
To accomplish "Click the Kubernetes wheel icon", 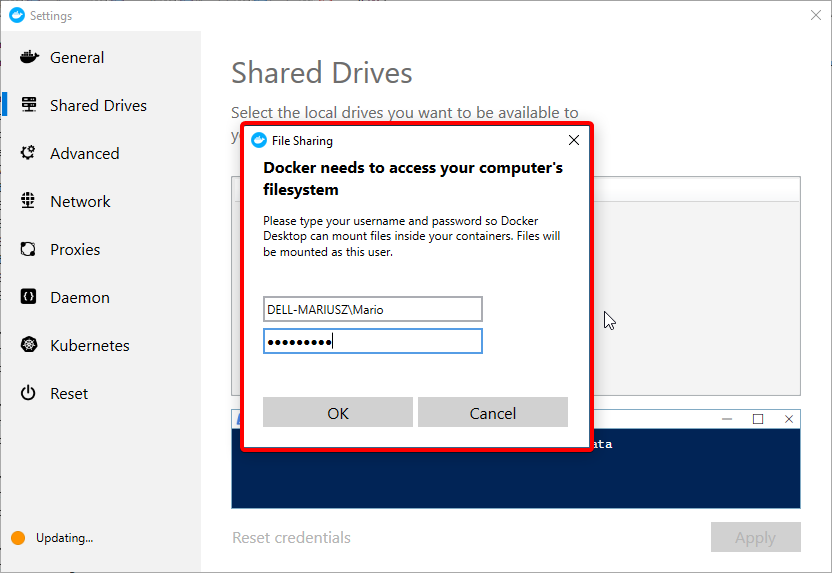I will tap(29, 345).
